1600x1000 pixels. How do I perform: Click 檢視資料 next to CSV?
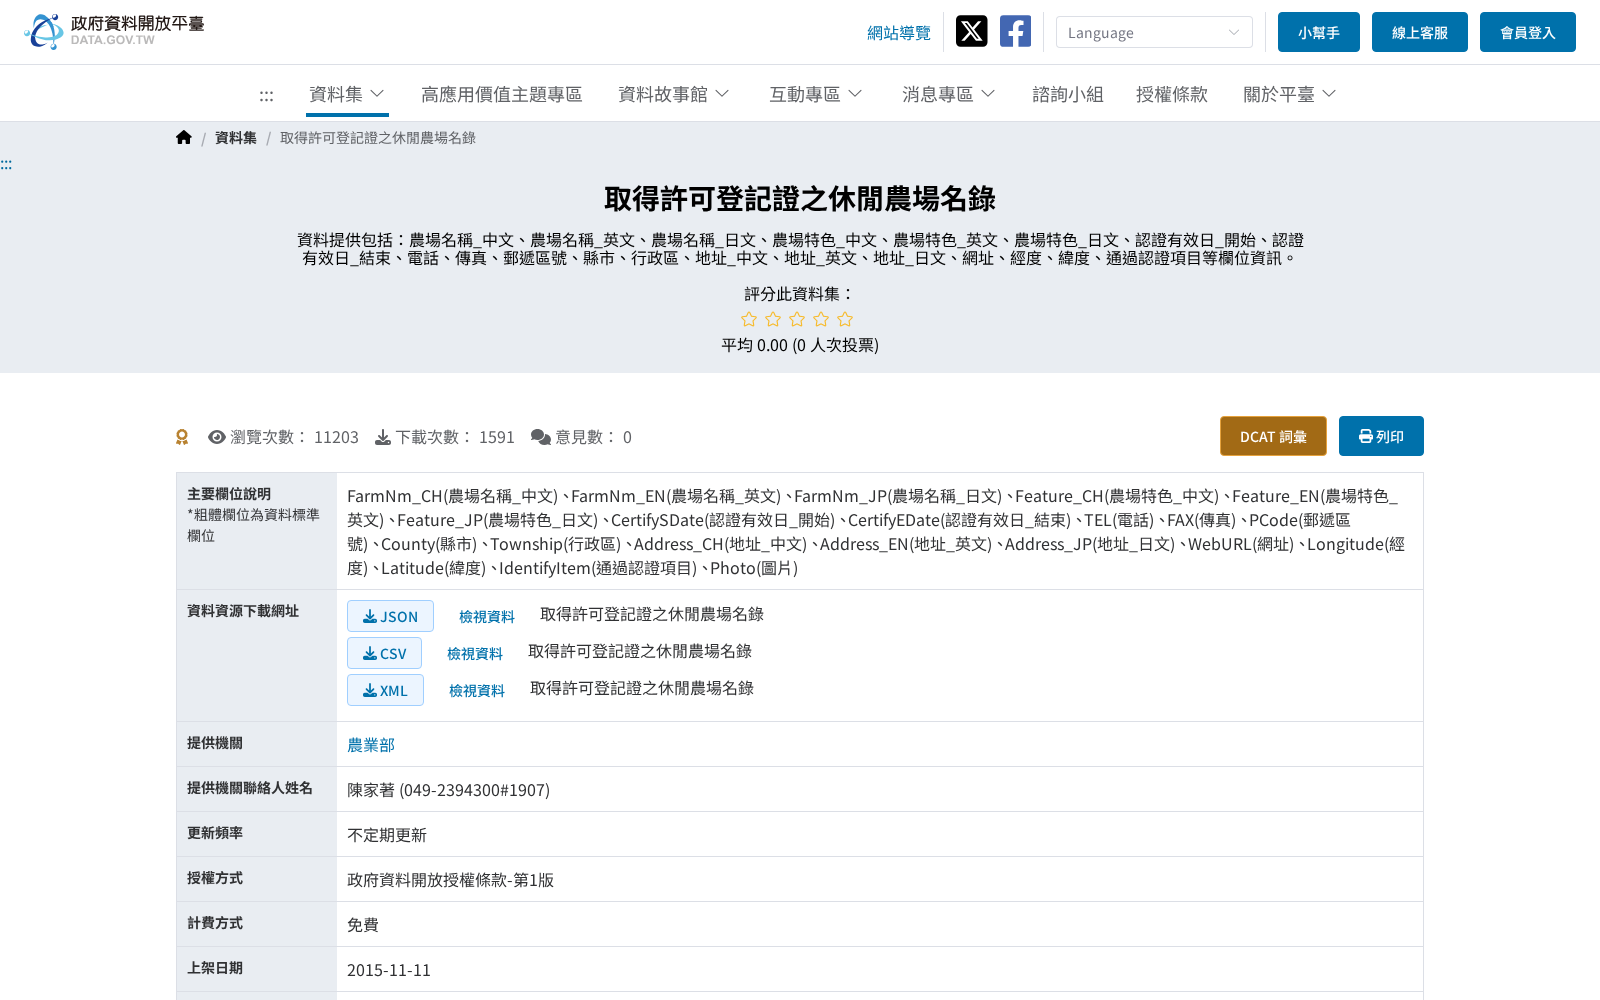pos(475,654)
